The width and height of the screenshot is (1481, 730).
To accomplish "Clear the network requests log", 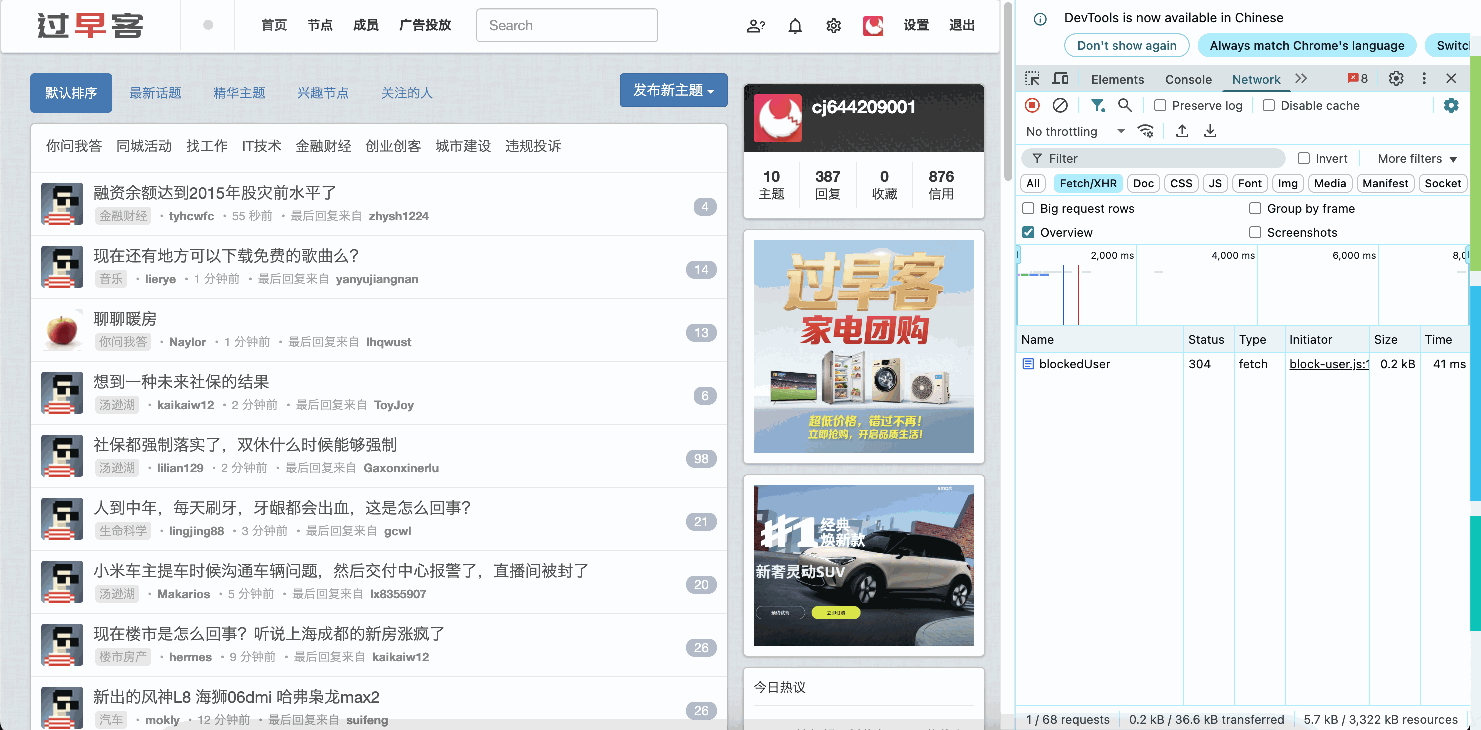I will point(1060,105).
